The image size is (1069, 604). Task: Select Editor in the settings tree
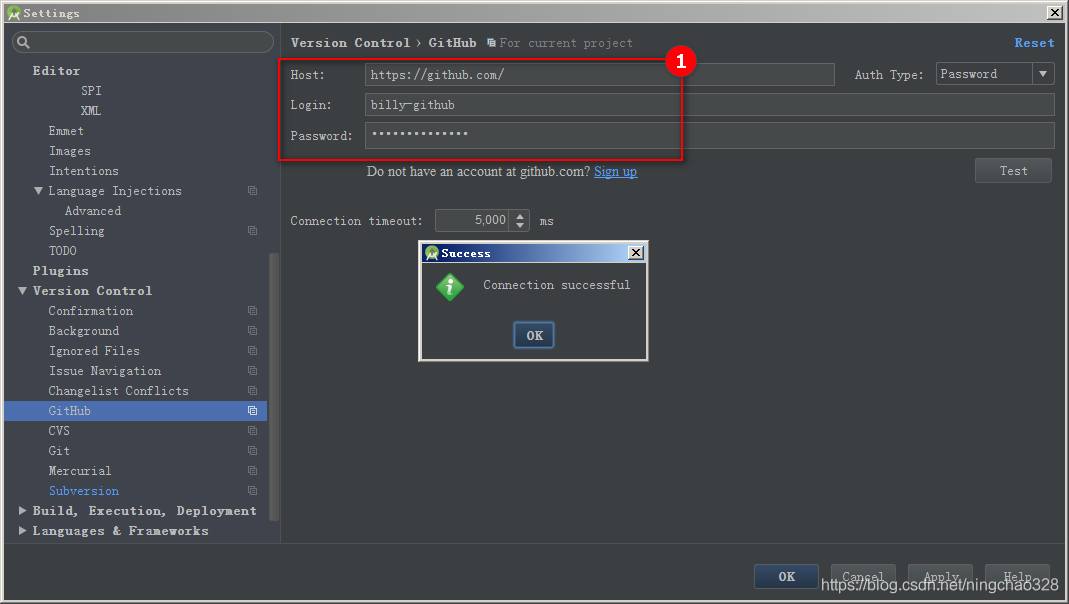tap(56, 71)
